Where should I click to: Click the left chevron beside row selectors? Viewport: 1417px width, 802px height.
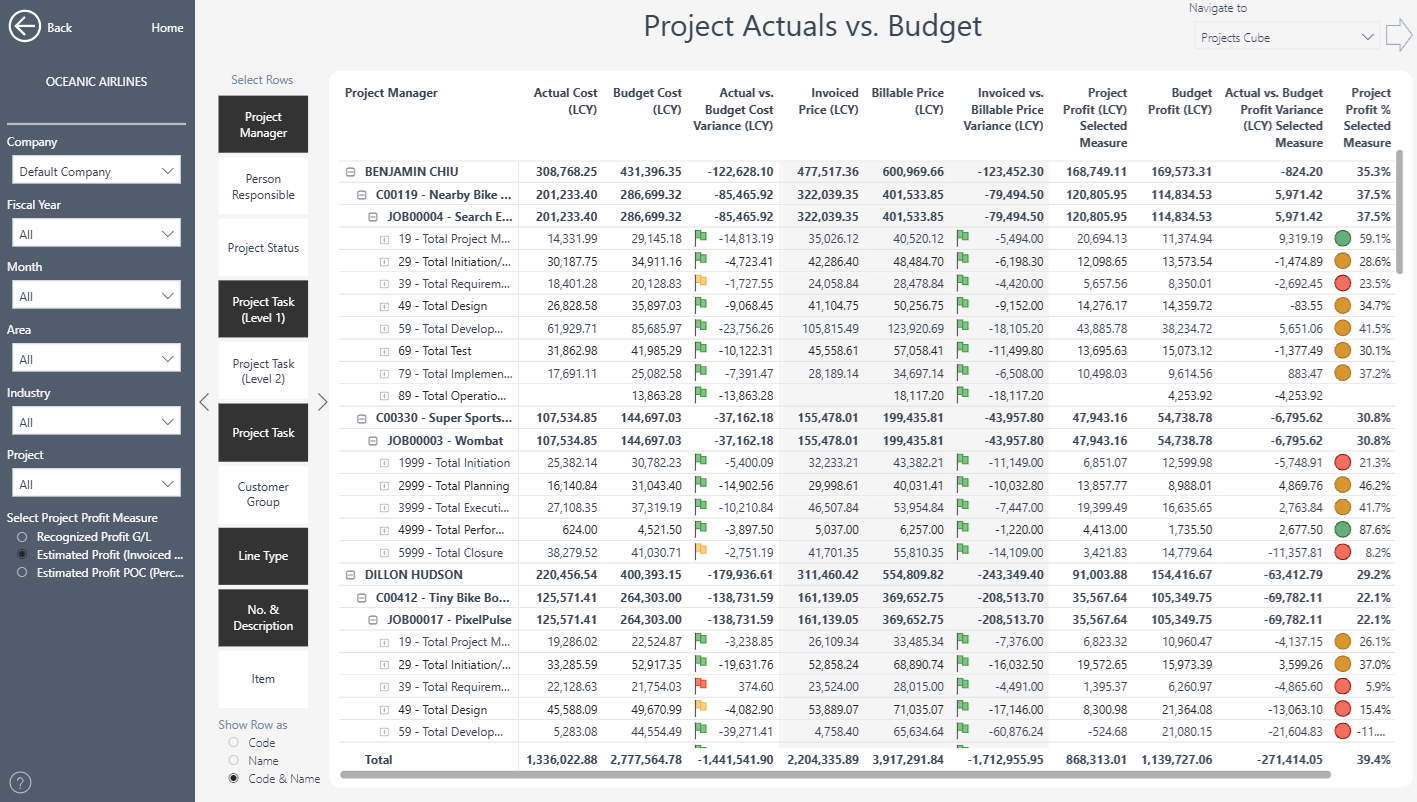[x=204, y=402]
